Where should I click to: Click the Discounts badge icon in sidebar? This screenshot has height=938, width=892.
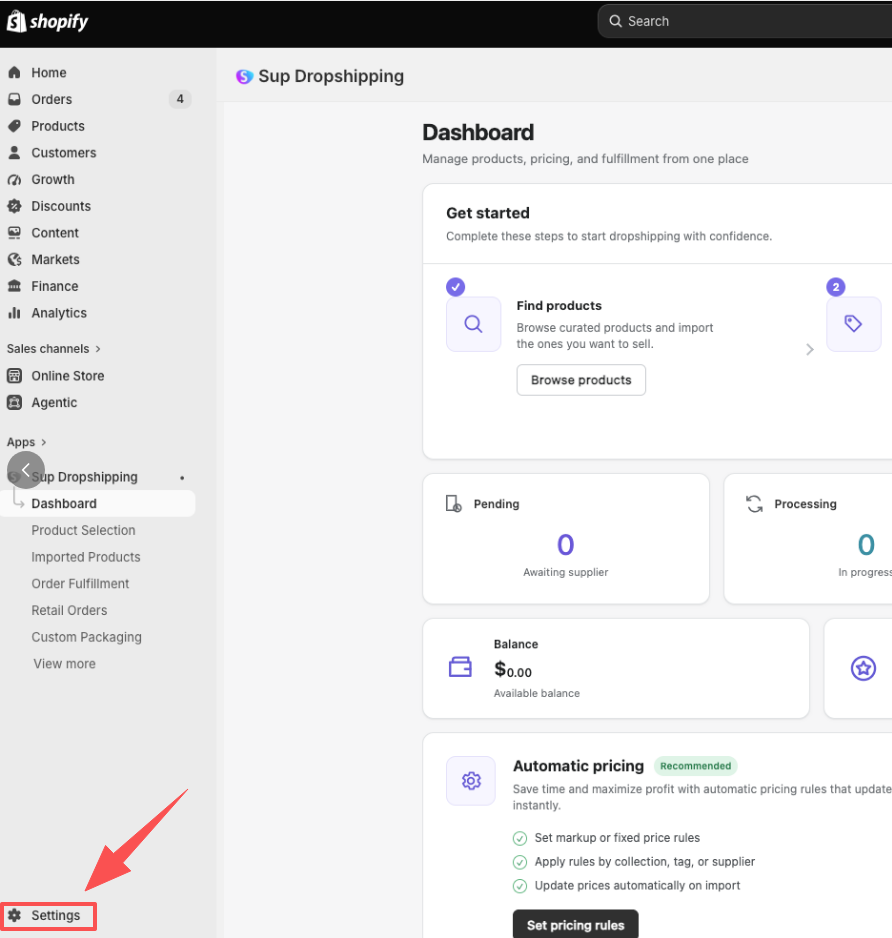[x=14, y=206]
